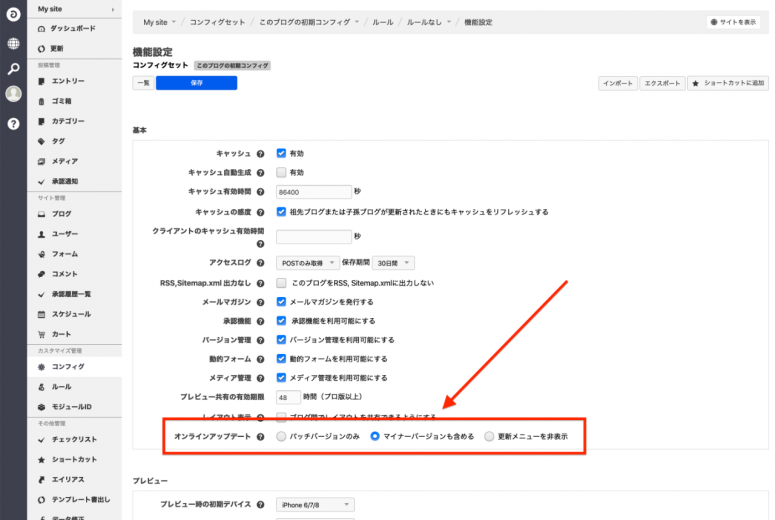Open the search magnifier icon
The height and width of the screenshot is (520, 775).
pos(14,69)
